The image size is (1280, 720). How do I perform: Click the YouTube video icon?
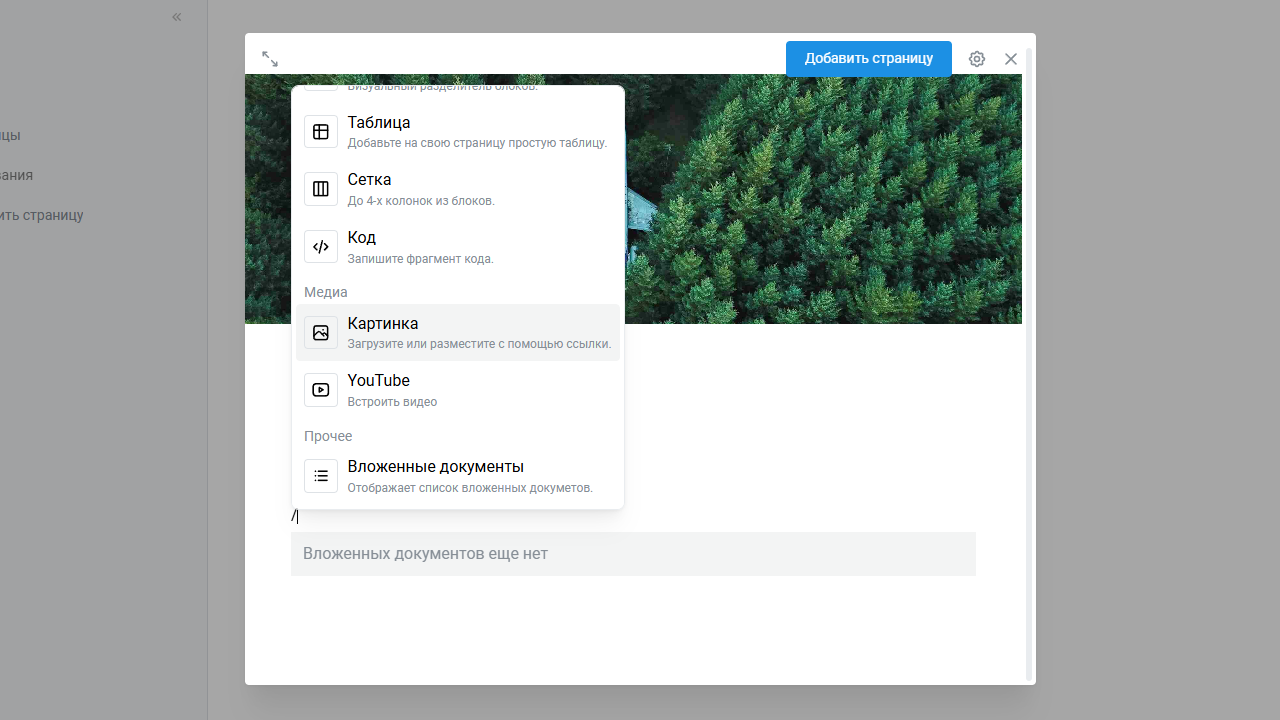(x=321, y=390)
